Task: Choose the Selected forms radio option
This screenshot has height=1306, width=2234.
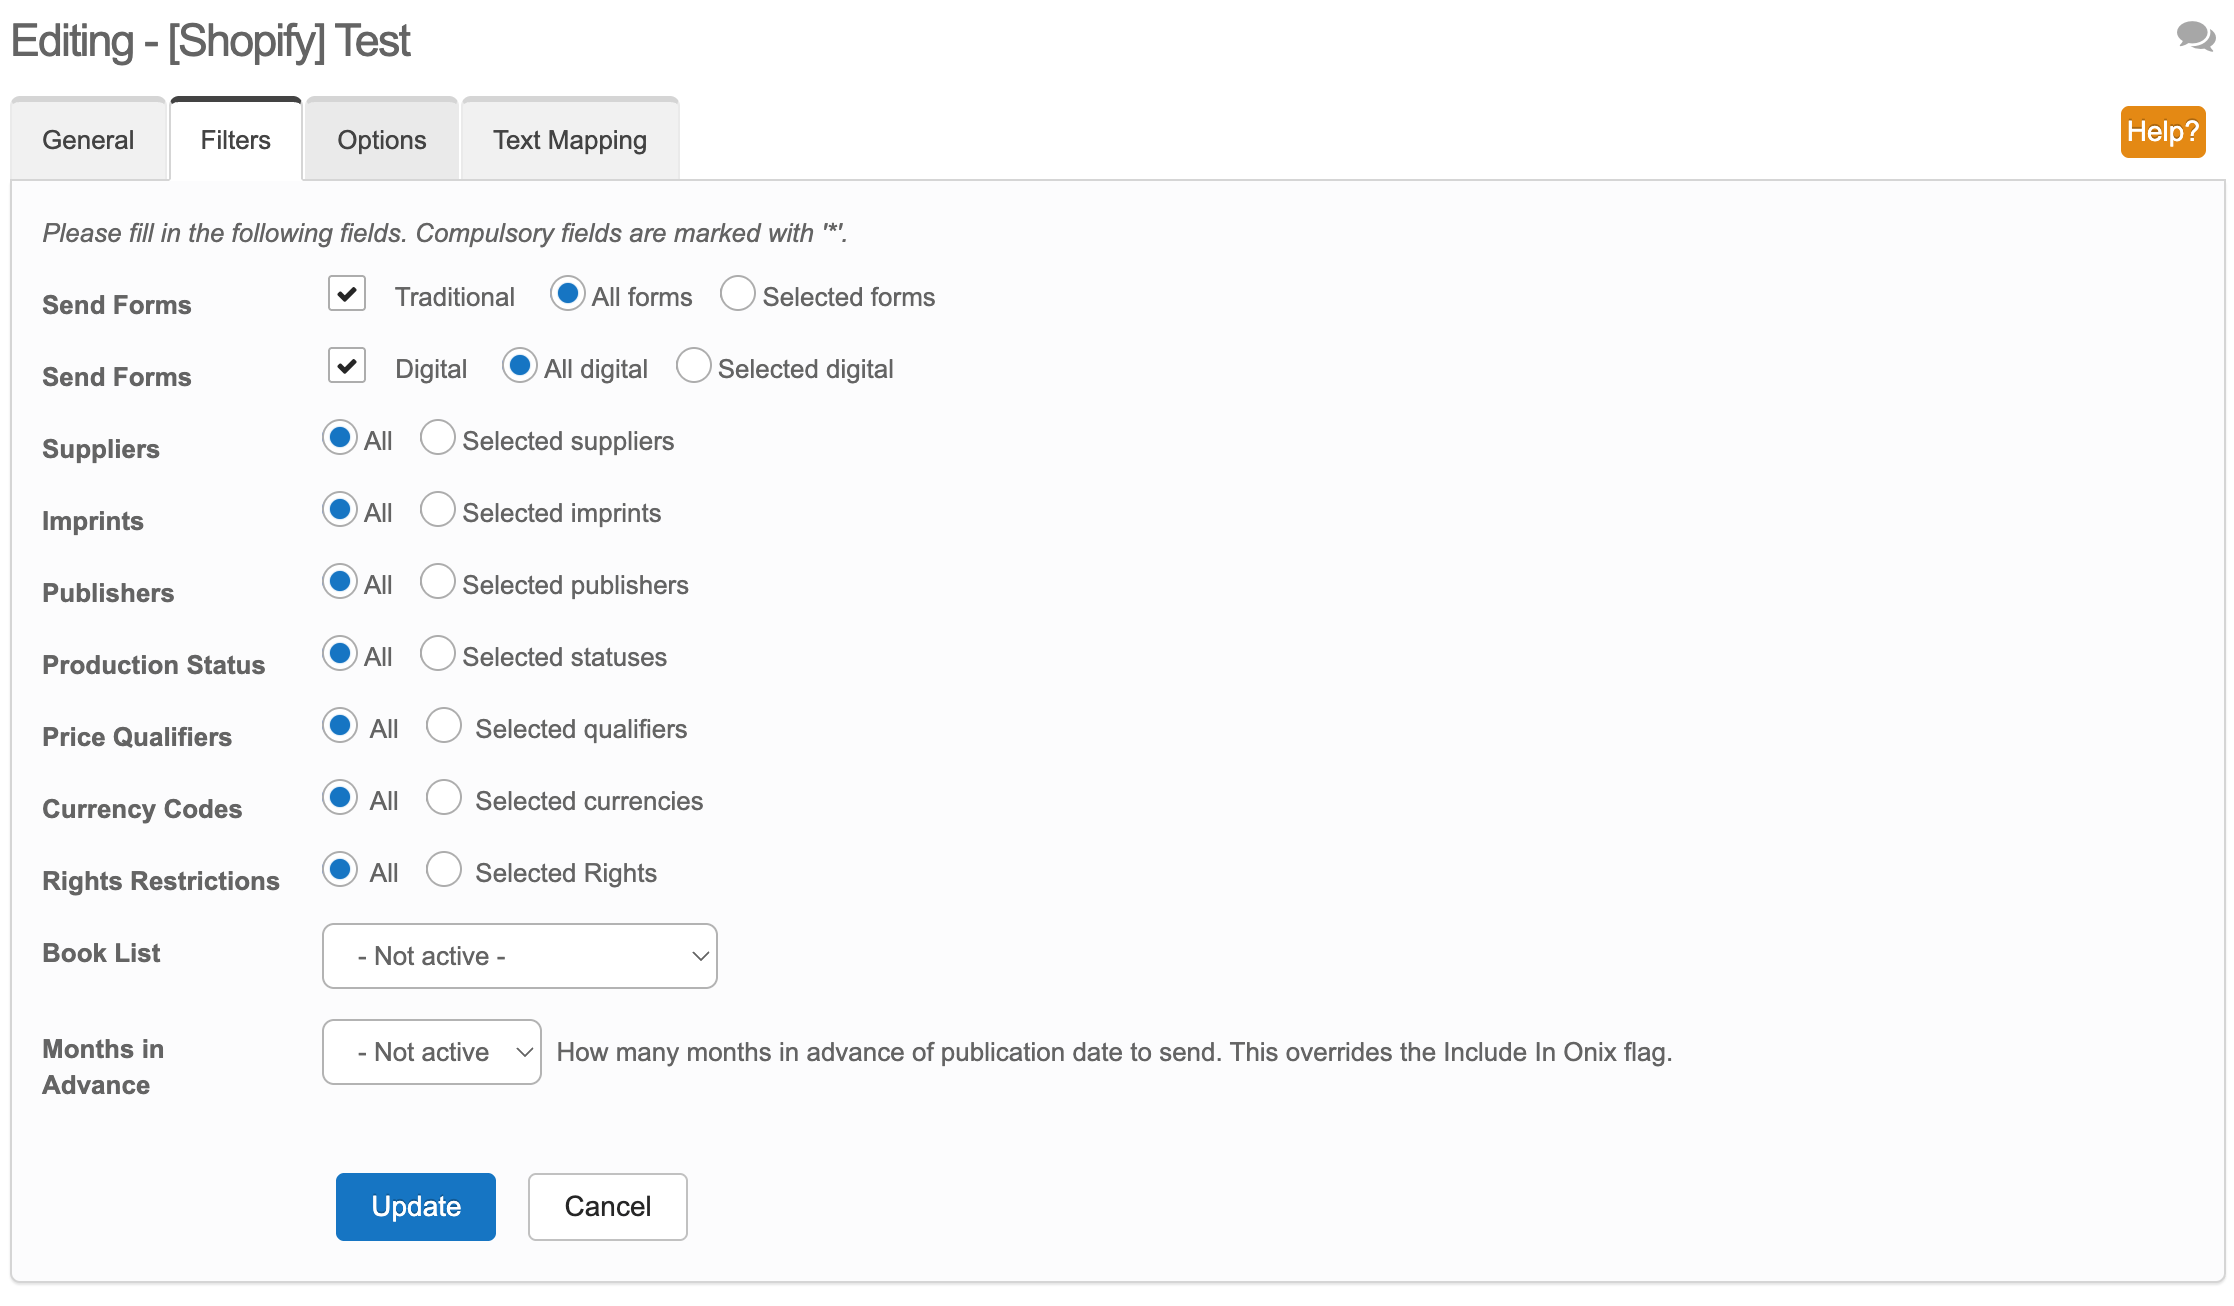Action: (x=738, y=294)
